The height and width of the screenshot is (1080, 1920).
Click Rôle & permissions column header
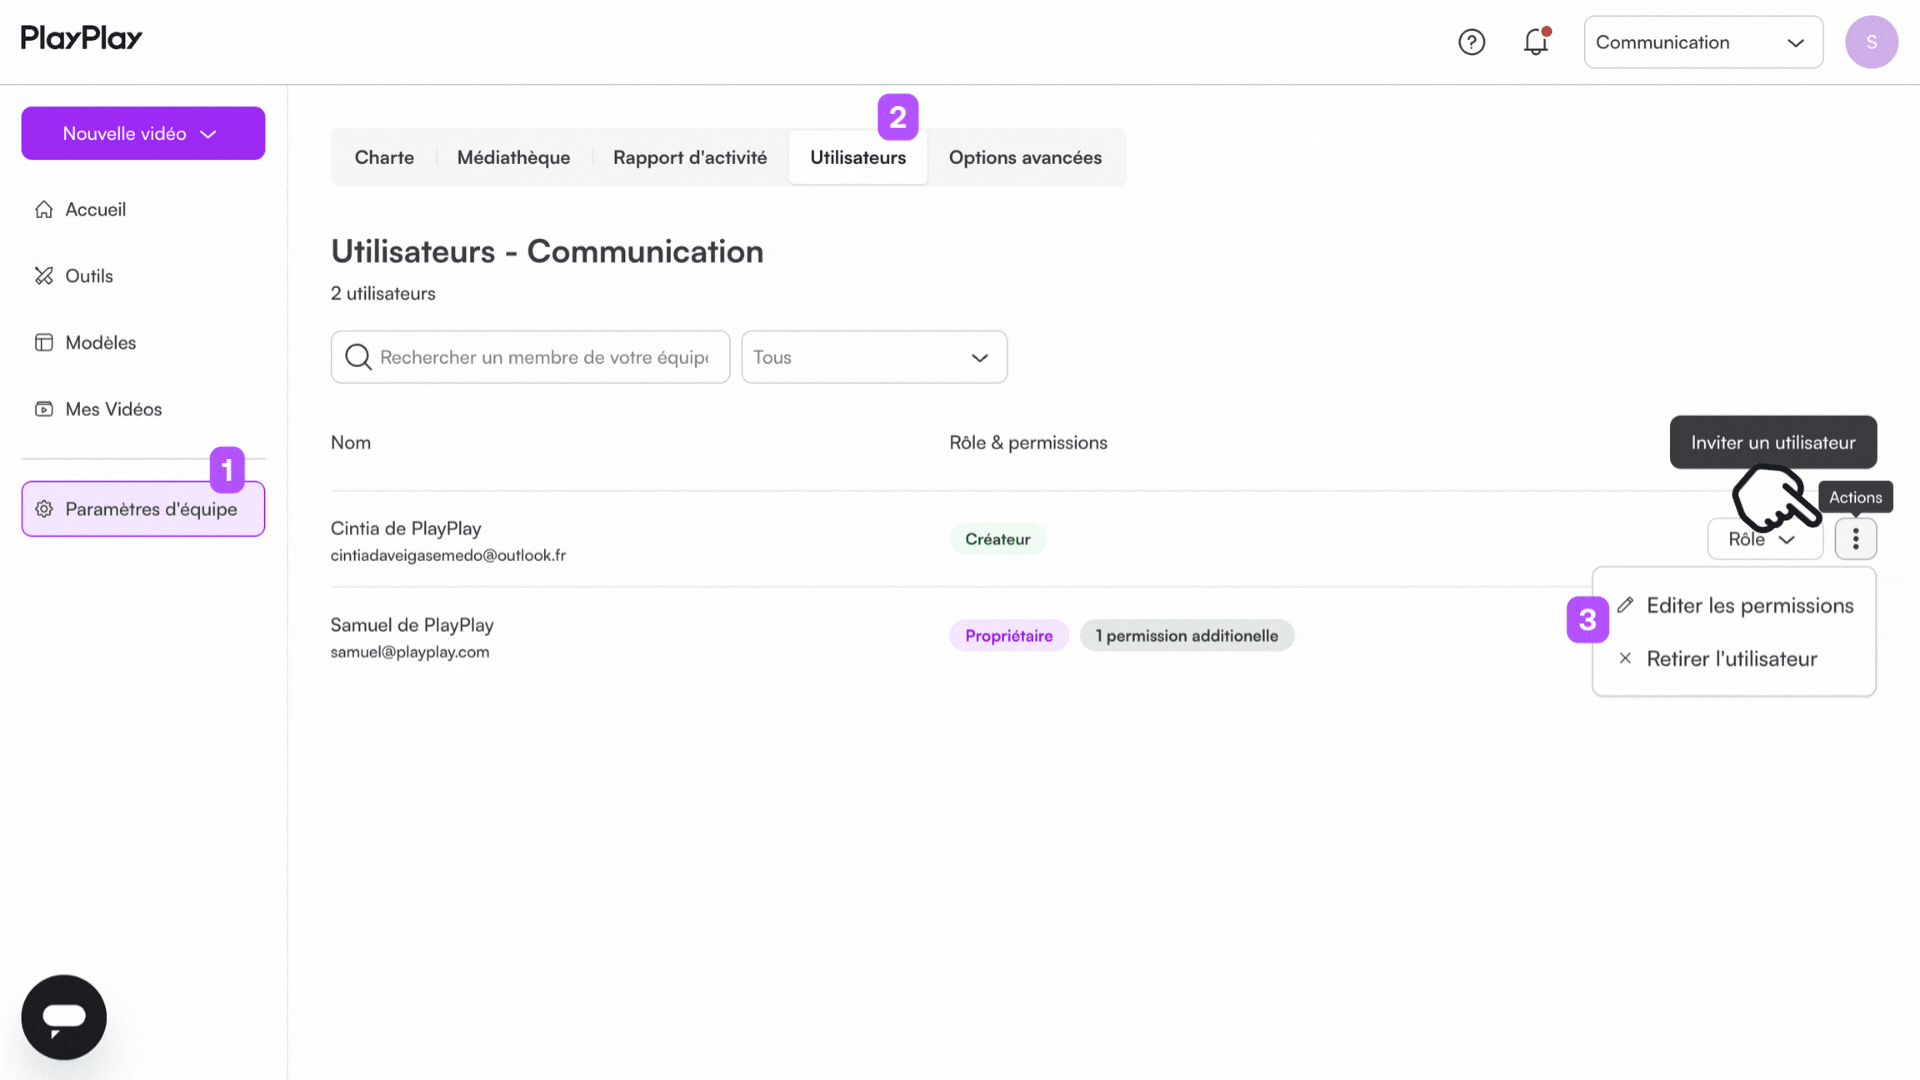1028,442
